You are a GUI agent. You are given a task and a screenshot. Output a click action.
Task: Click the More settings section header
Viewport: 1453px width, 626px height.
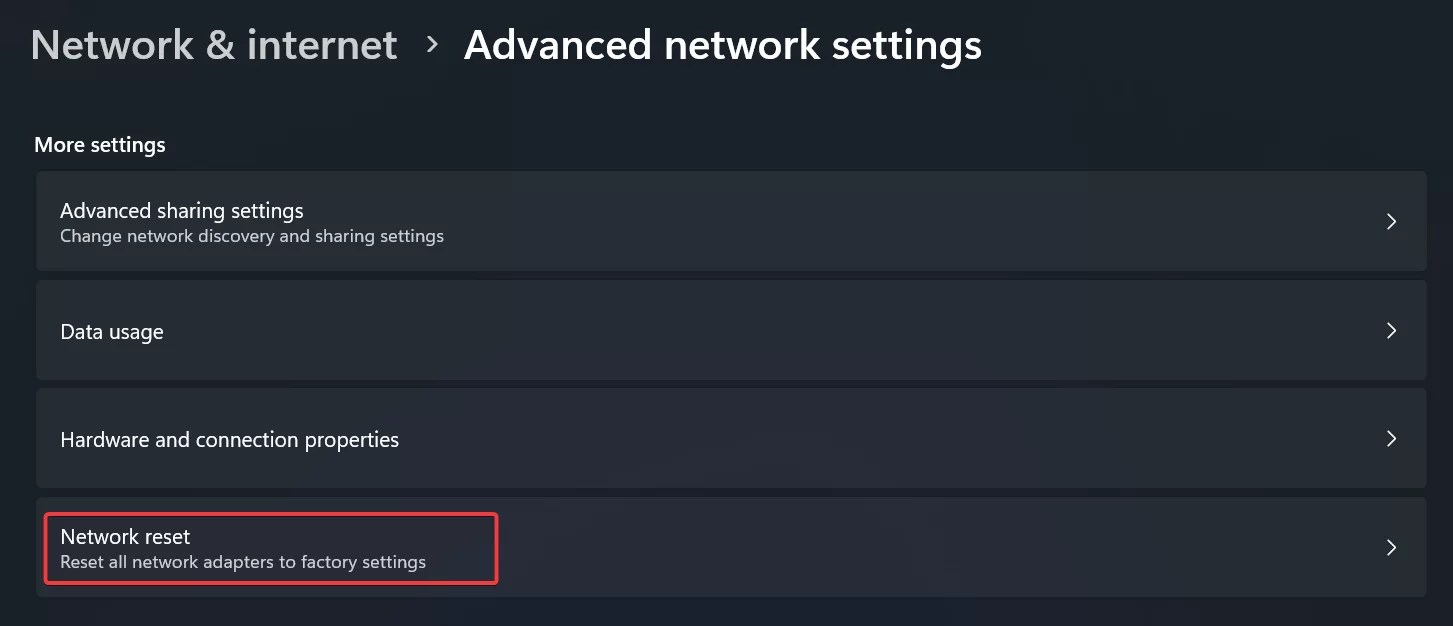99,144
